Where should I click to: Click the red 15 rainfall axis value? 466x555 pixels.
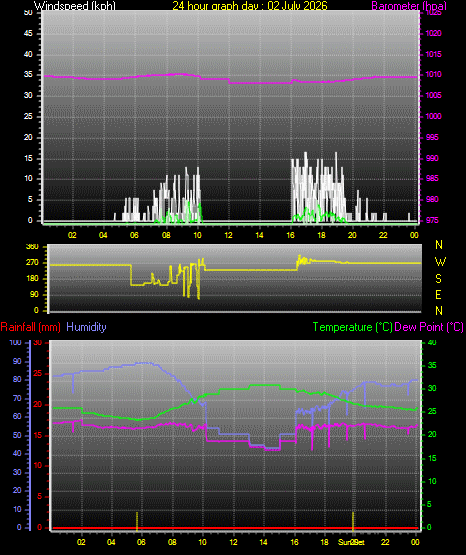coord(38,435)
